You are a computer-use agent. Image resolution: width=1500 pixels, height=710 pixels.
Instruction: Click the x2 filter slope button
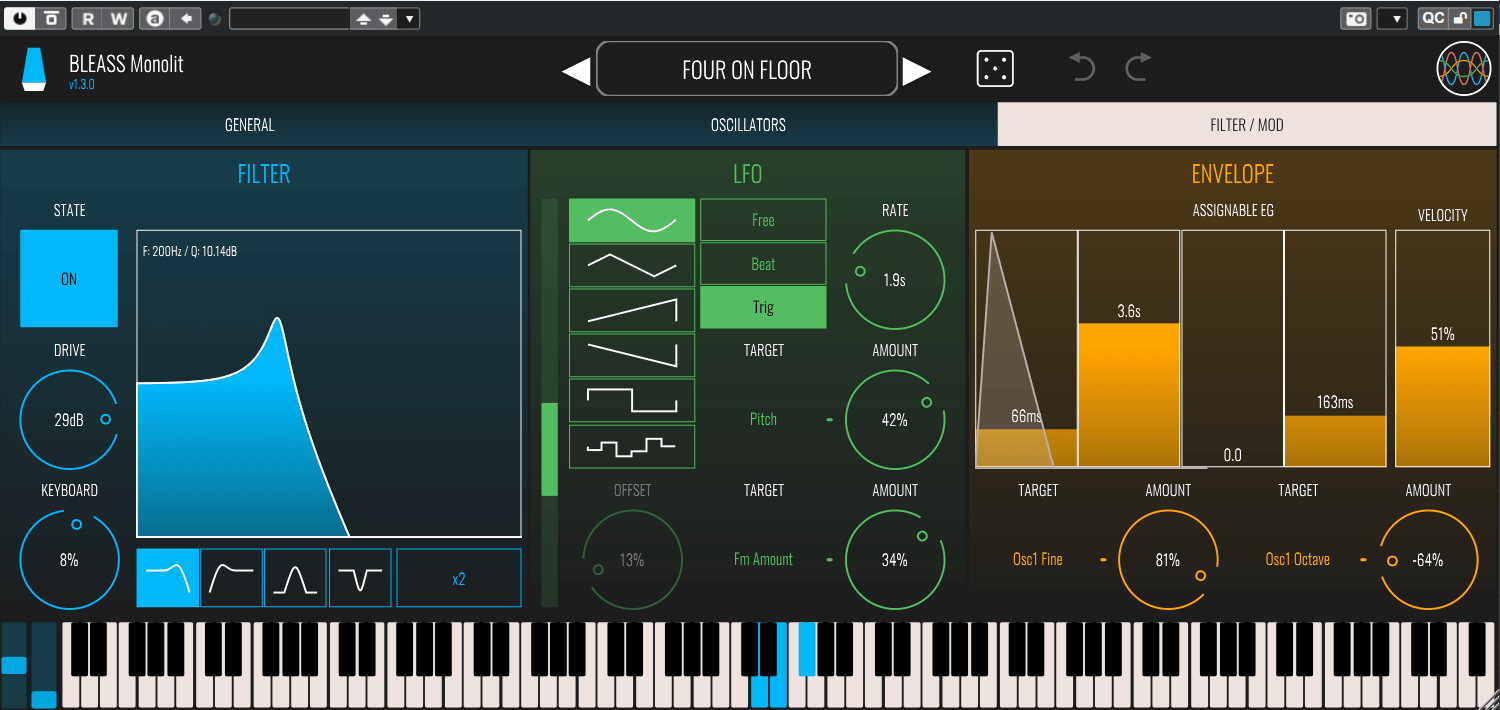[x=459, y=578]
